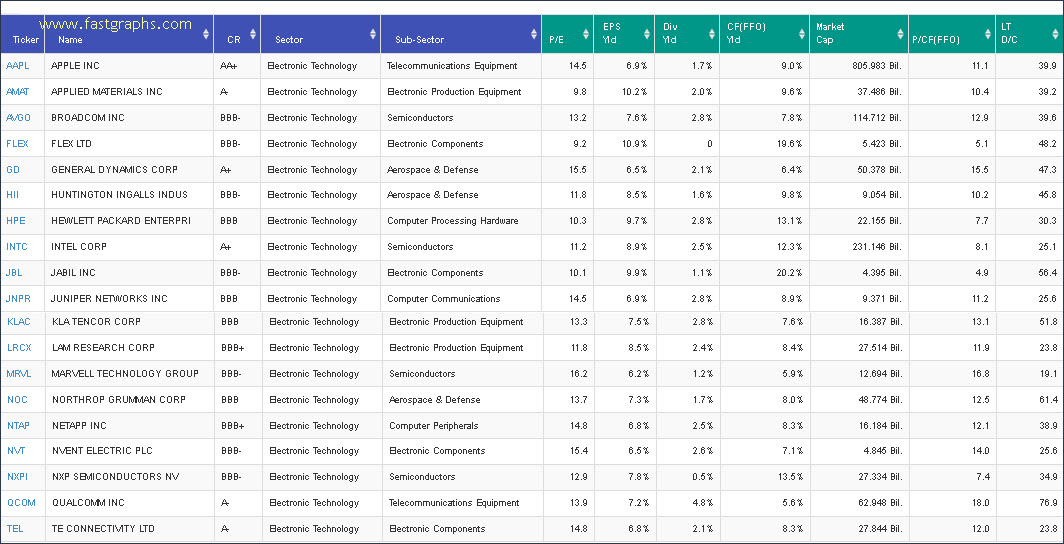Screen dimensions: 1064x544
Task: Open the MRVL ticker link
Action: [18, 374]
